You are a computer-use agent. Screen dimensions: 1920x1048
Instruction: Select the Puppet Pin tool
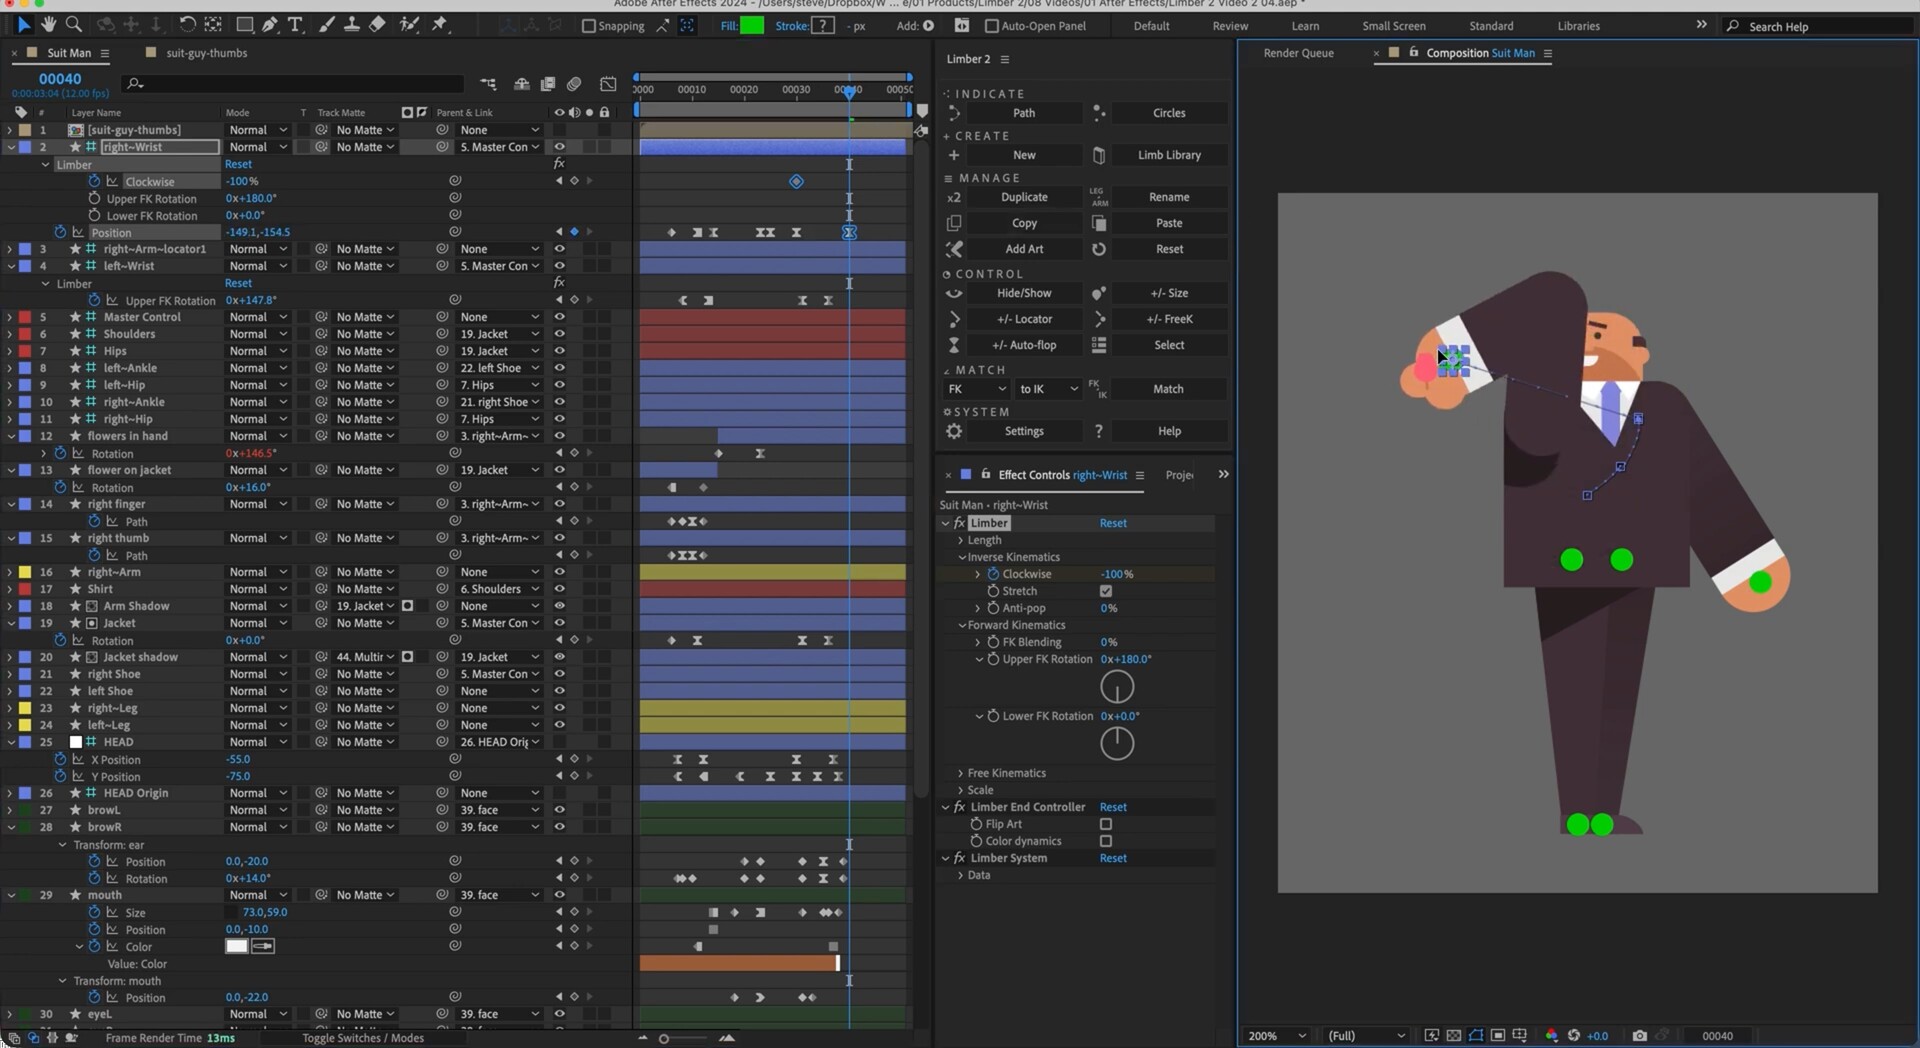pos(440,25)
